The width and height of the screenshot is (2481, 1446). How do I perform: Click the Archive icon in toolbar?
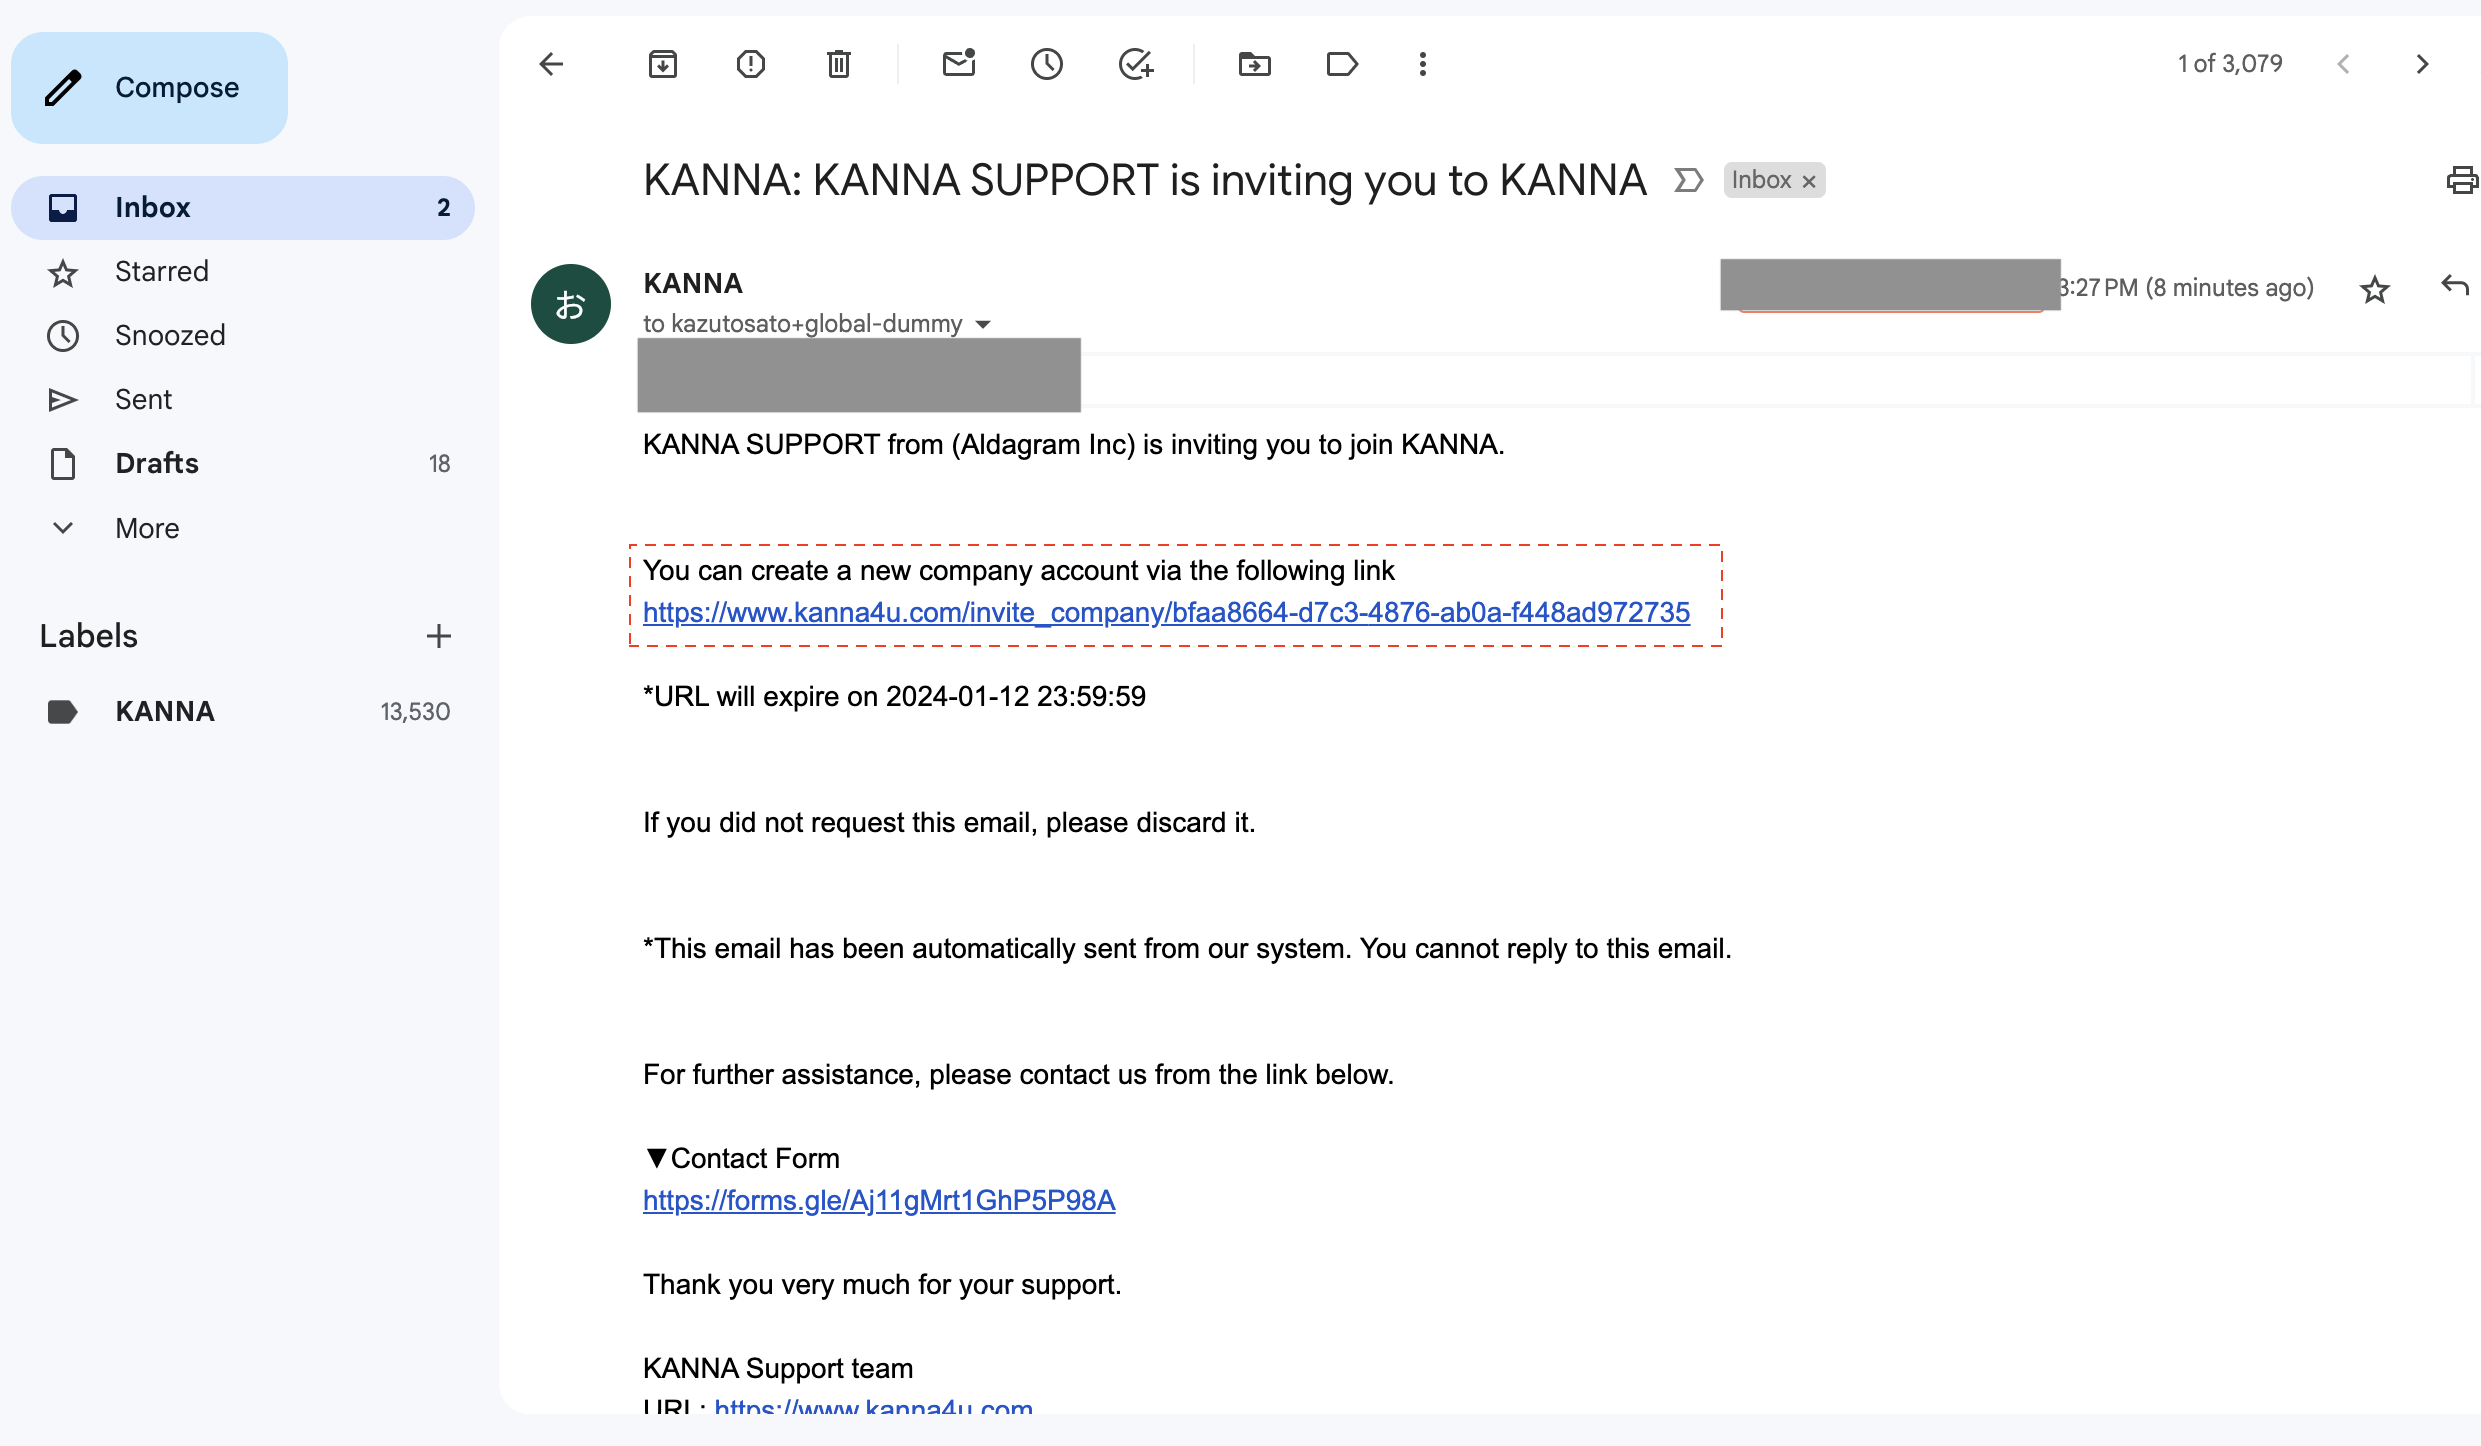coord(662,64)
